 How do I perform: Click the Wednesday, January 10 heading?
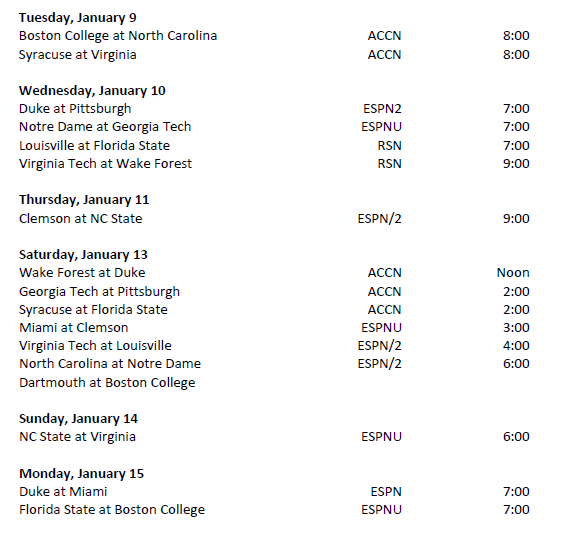pyautogui.click(x=92, y=90)
